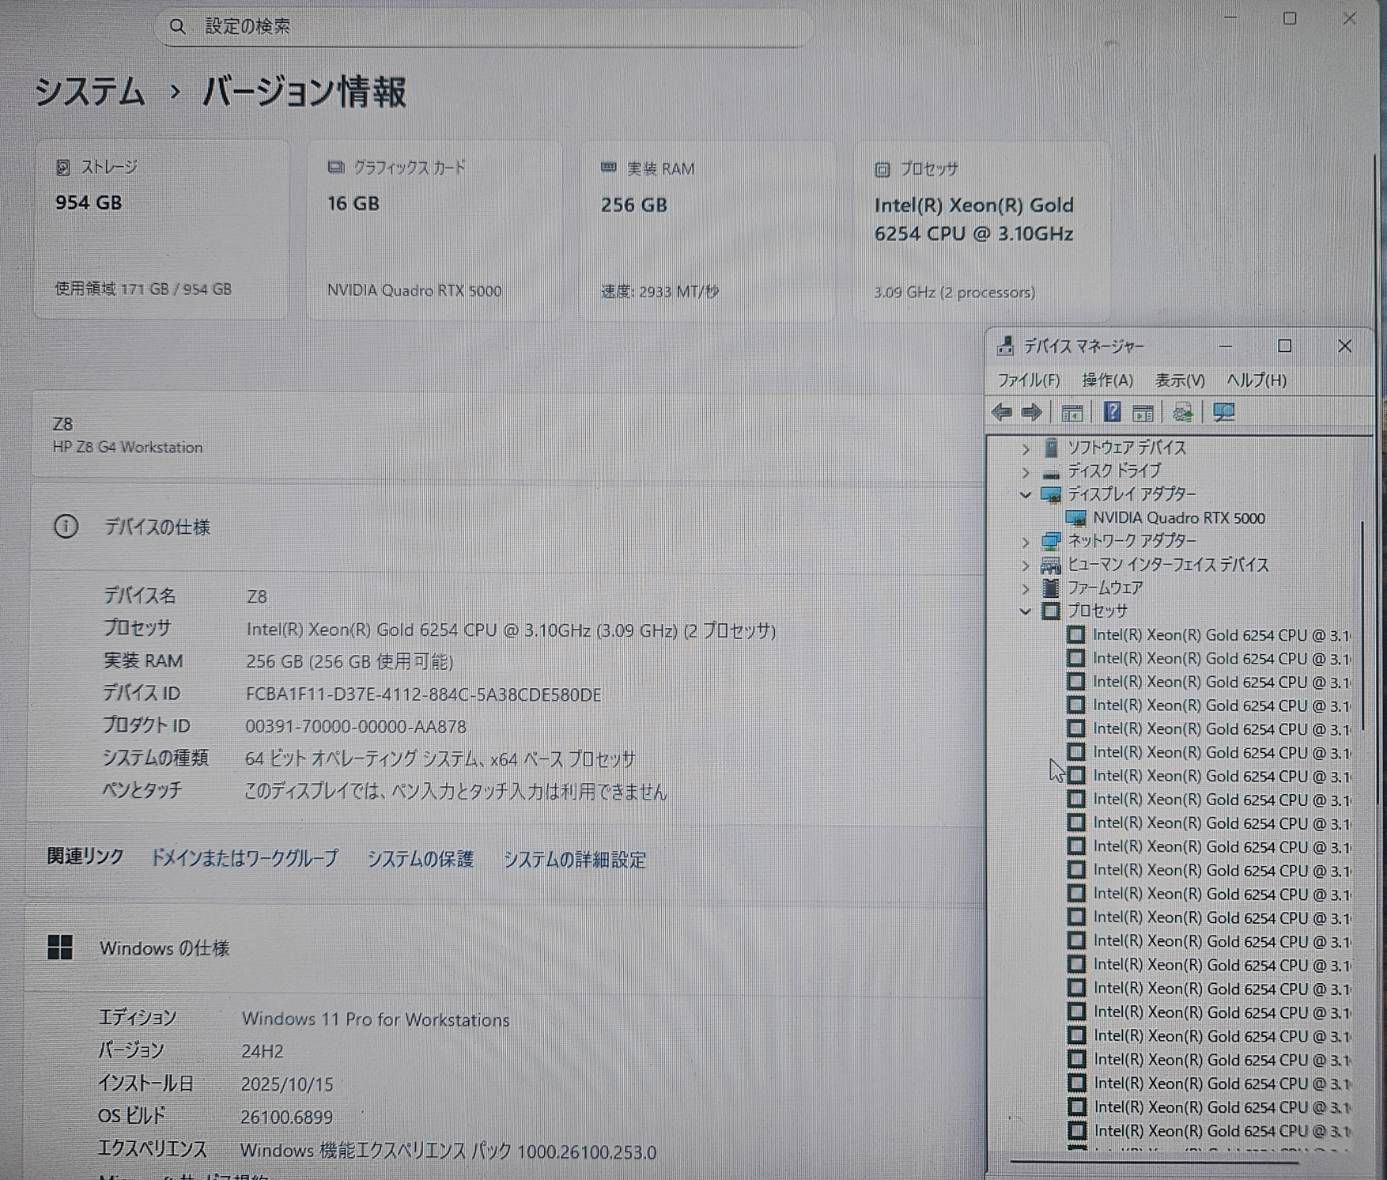Expand the ディスク ドライブ tree node
Image resolution: width=1387 pixels, height=1180 pixels.
1025,471
